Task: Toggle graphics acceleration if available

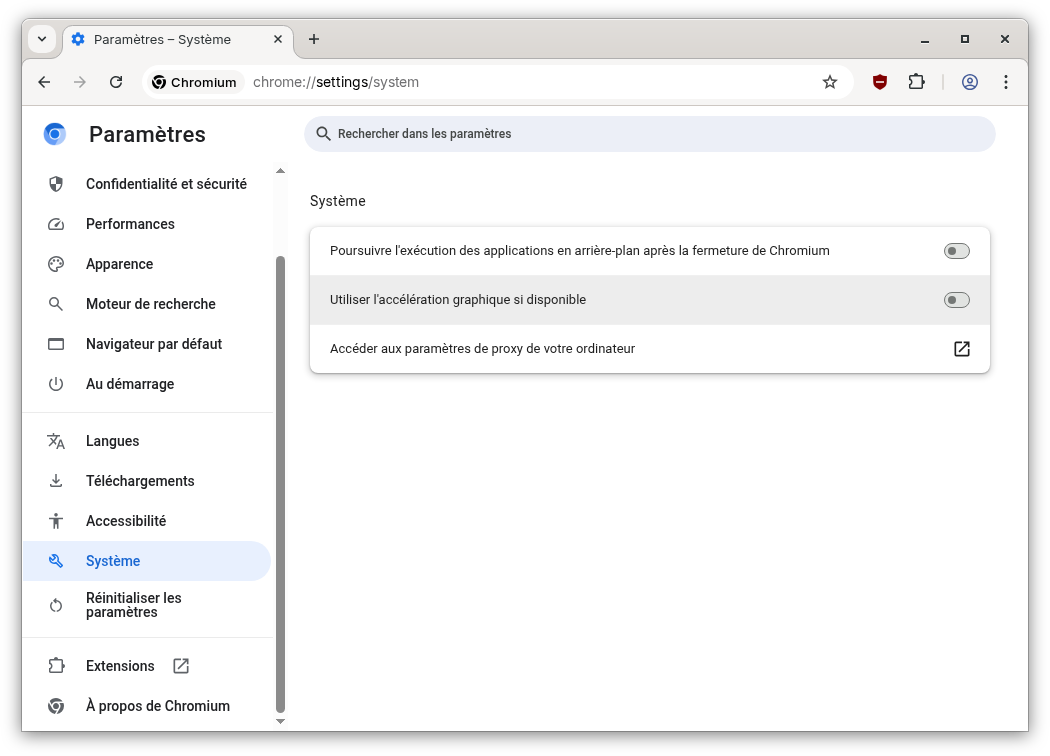Action: 956,300
